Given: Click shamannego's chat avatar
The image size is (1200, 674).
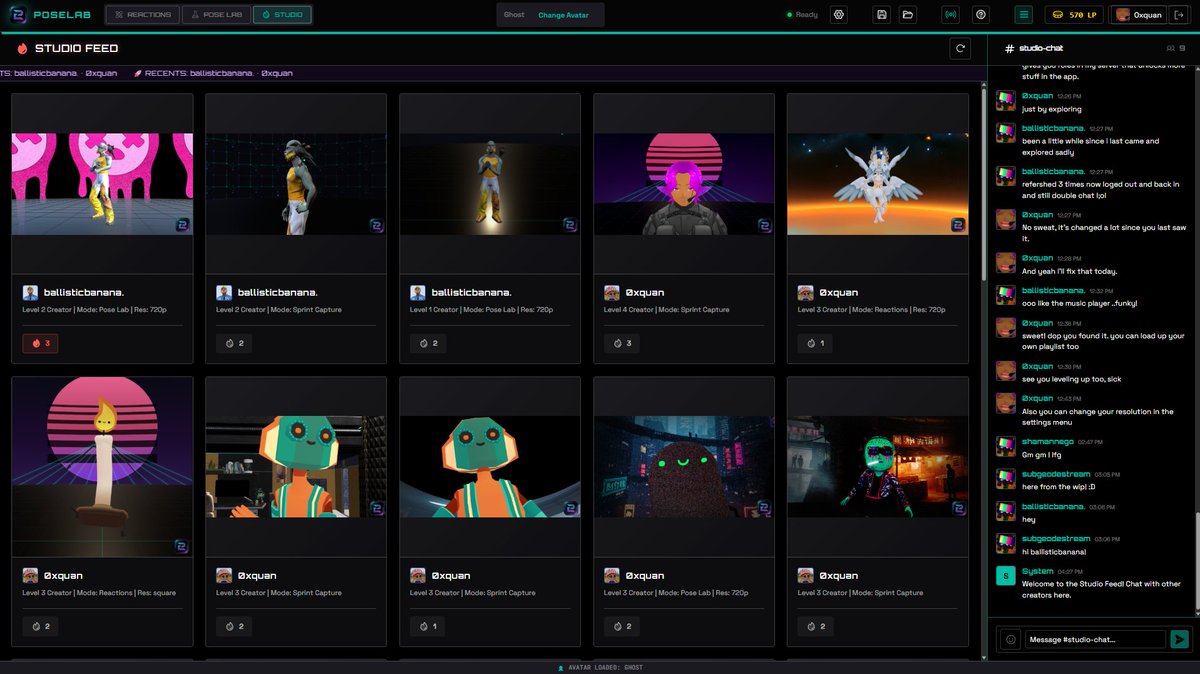Looking at the screenshot, I should pos(1005,446).
